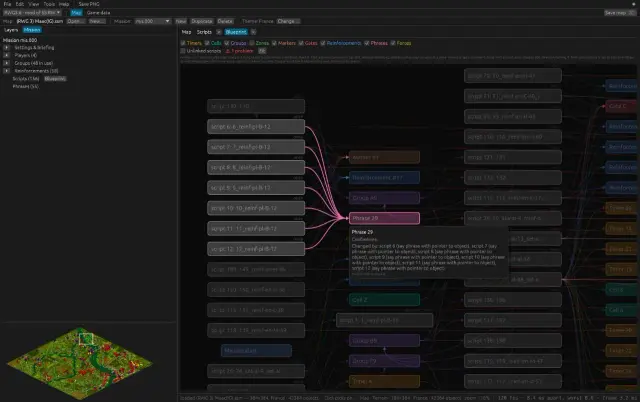Open the Mission mis.000 dropdown
This screenshot has width=640, height=402.
coord(153,21)
